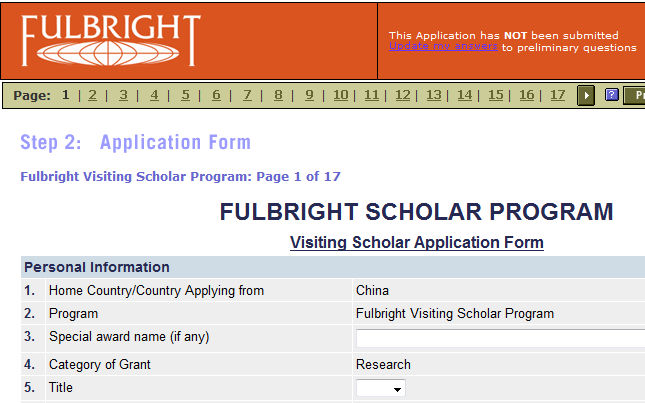Open page 12 of the form

[402, 95]
